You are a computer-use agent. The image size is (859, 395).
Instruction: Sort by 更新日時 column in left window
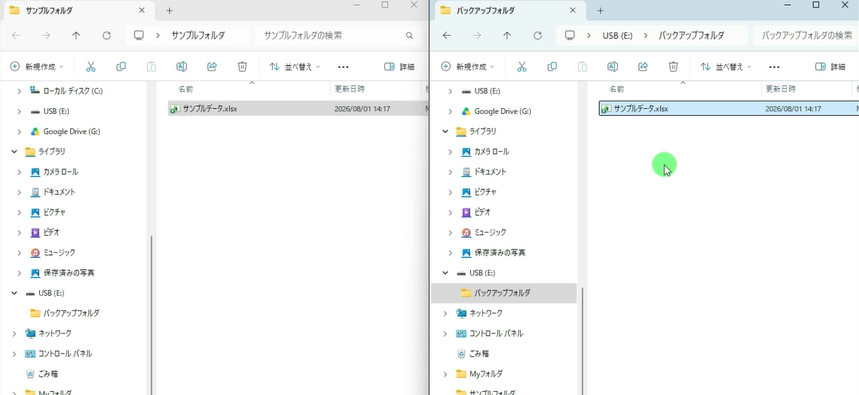350,89
